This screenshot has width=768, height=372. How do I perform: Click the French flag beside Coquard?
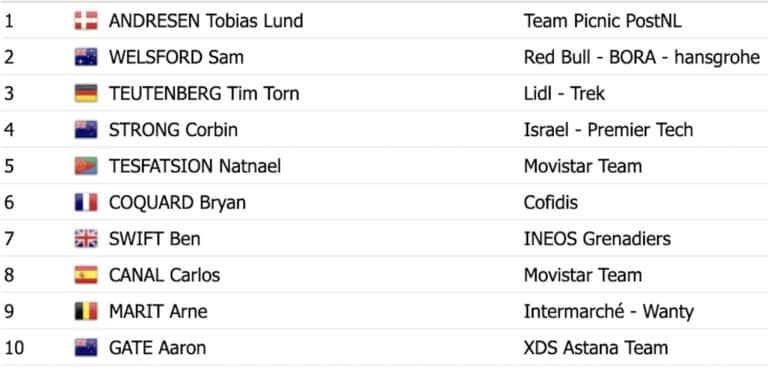point(86,202)
